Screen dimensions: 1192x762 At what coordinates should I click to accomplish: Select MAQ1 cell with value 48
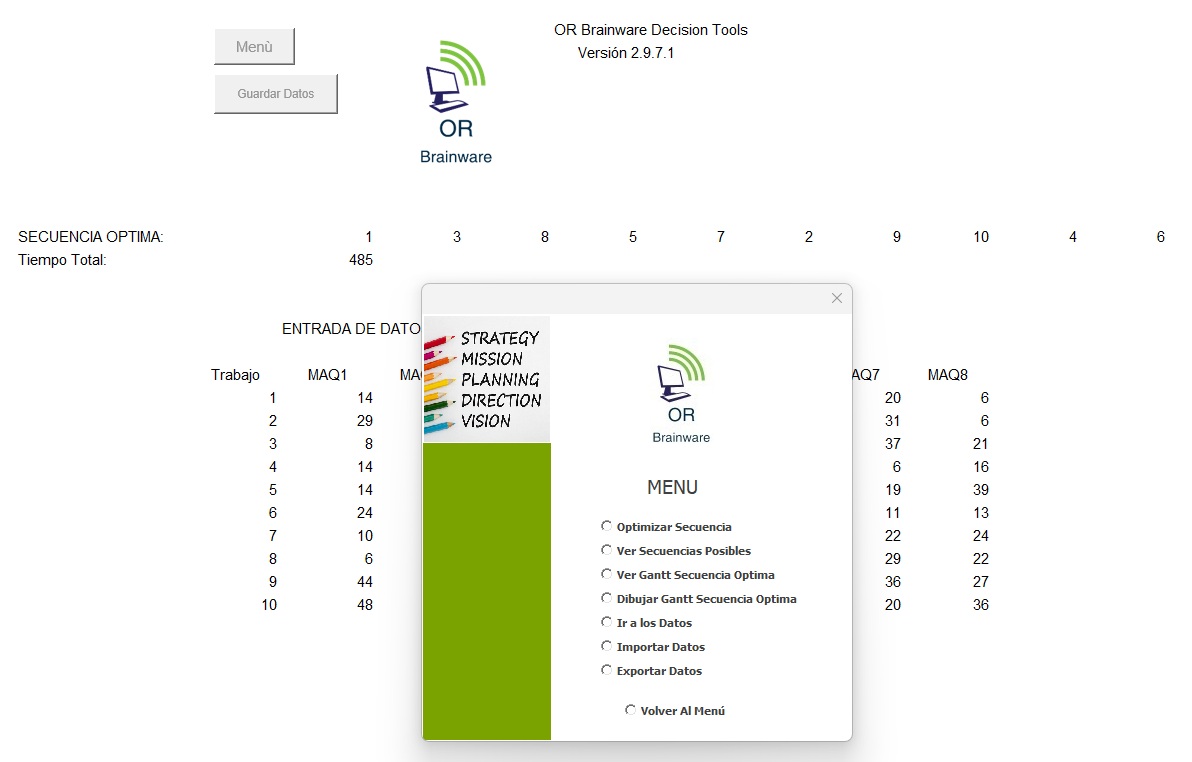(364, 605)
